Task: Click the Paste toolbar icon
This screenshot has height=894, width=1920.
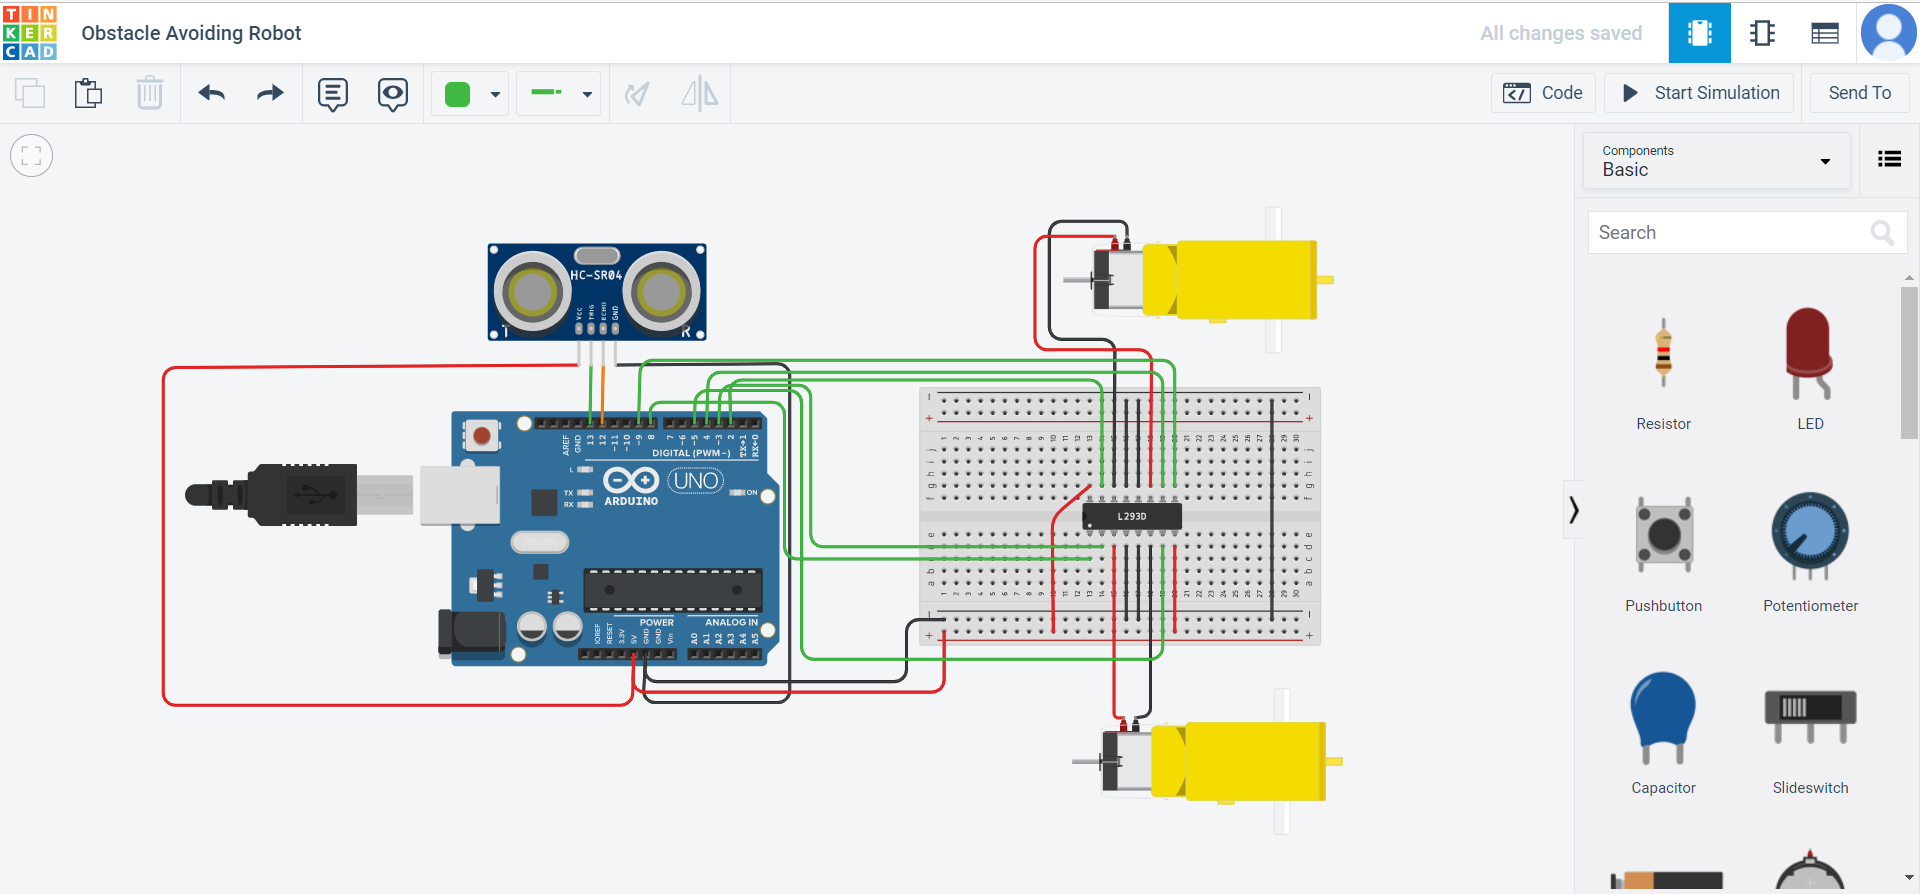Action: 89,93
